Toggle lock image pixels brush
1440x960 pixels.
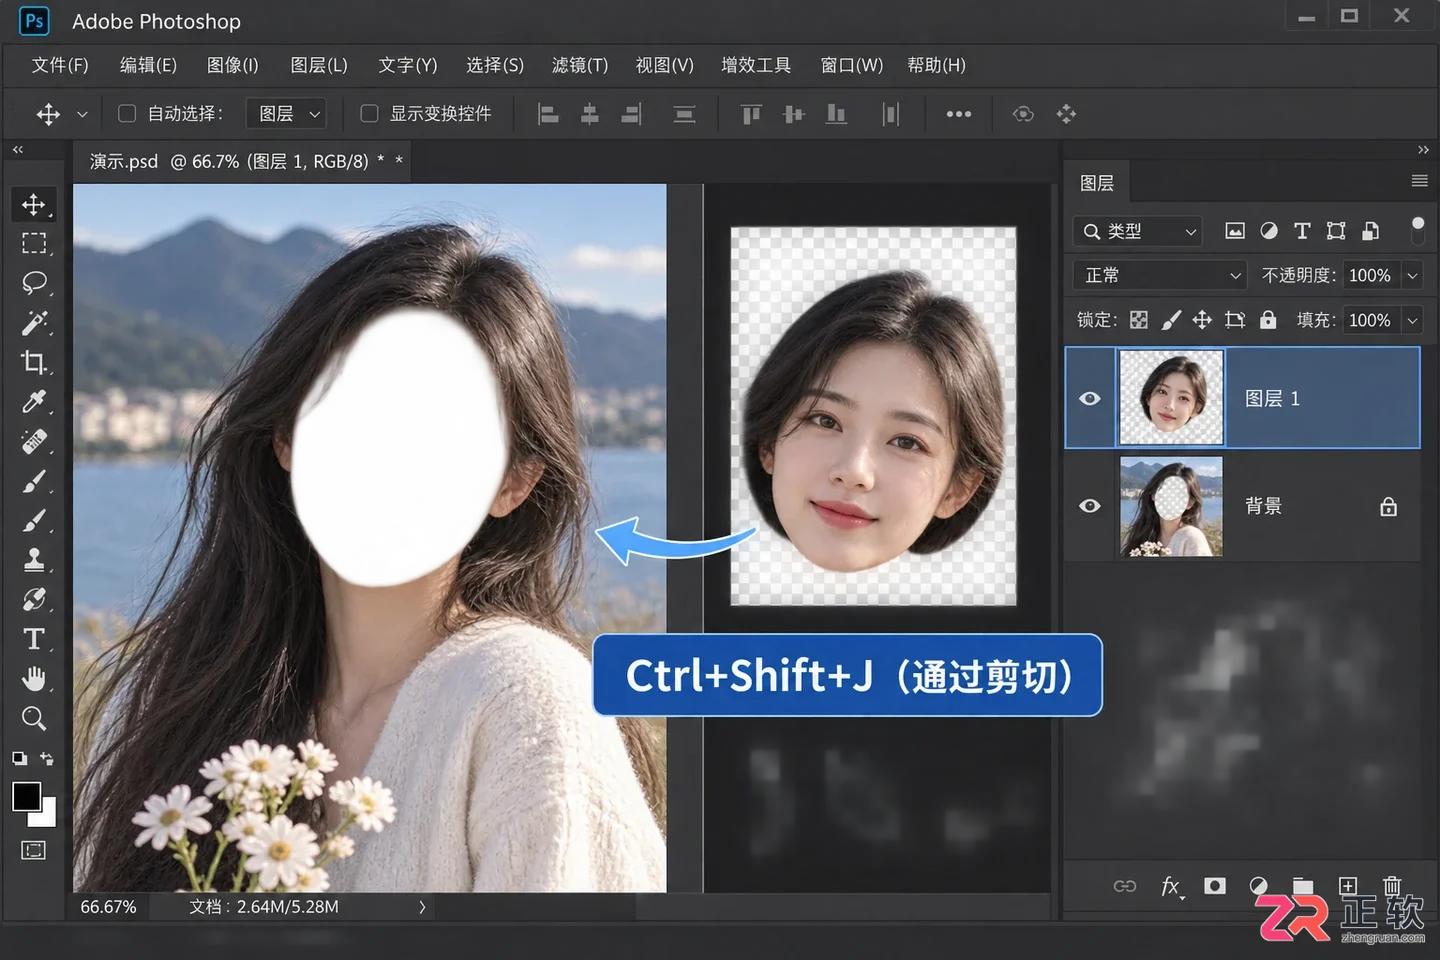(x=1171, y=320)
